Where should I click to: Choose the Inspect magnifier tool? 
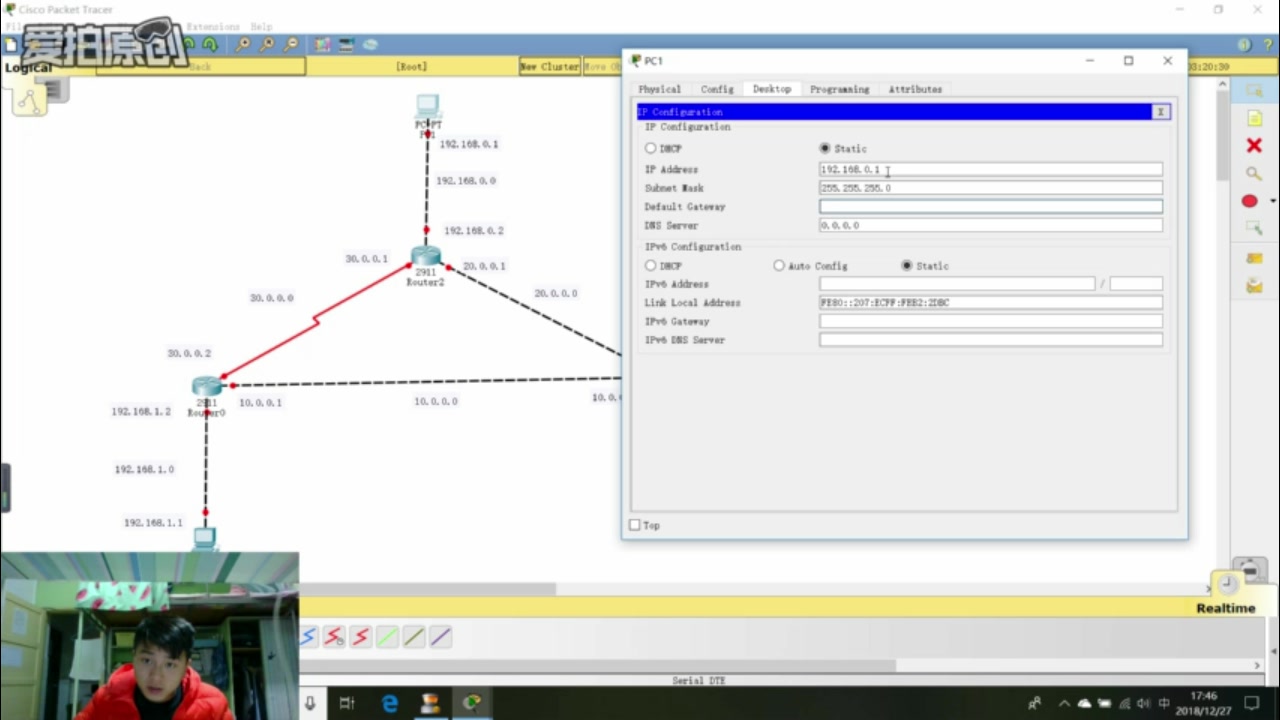coord(1254,173)
